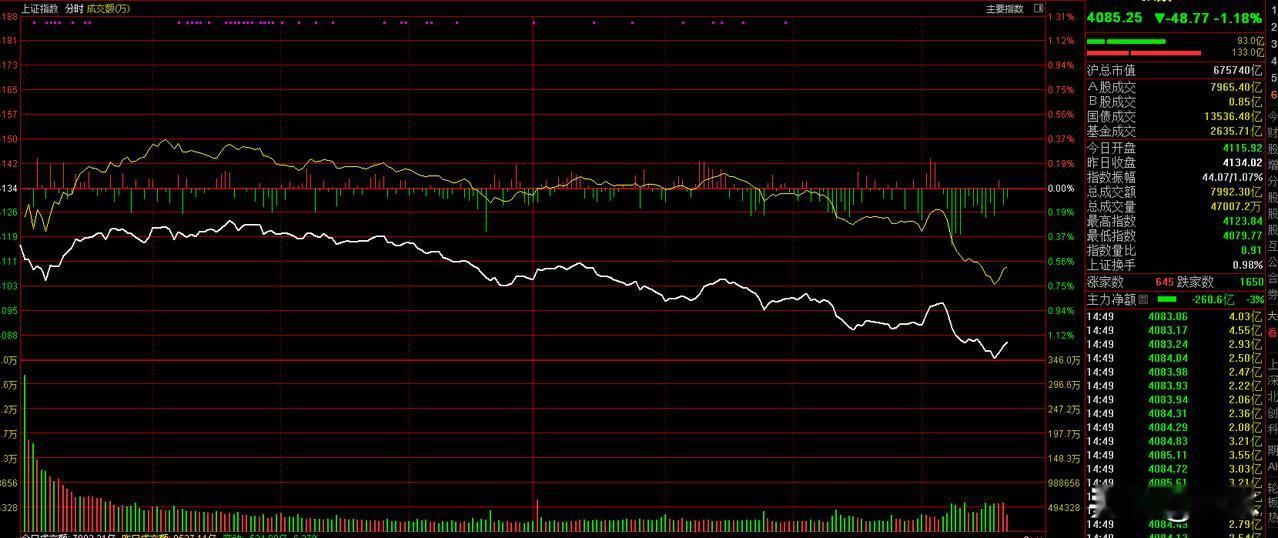This screenshot has width=1278, height=538.
Task: Click the 总成交量 value 47007.2万
Action: (1236, 206)
